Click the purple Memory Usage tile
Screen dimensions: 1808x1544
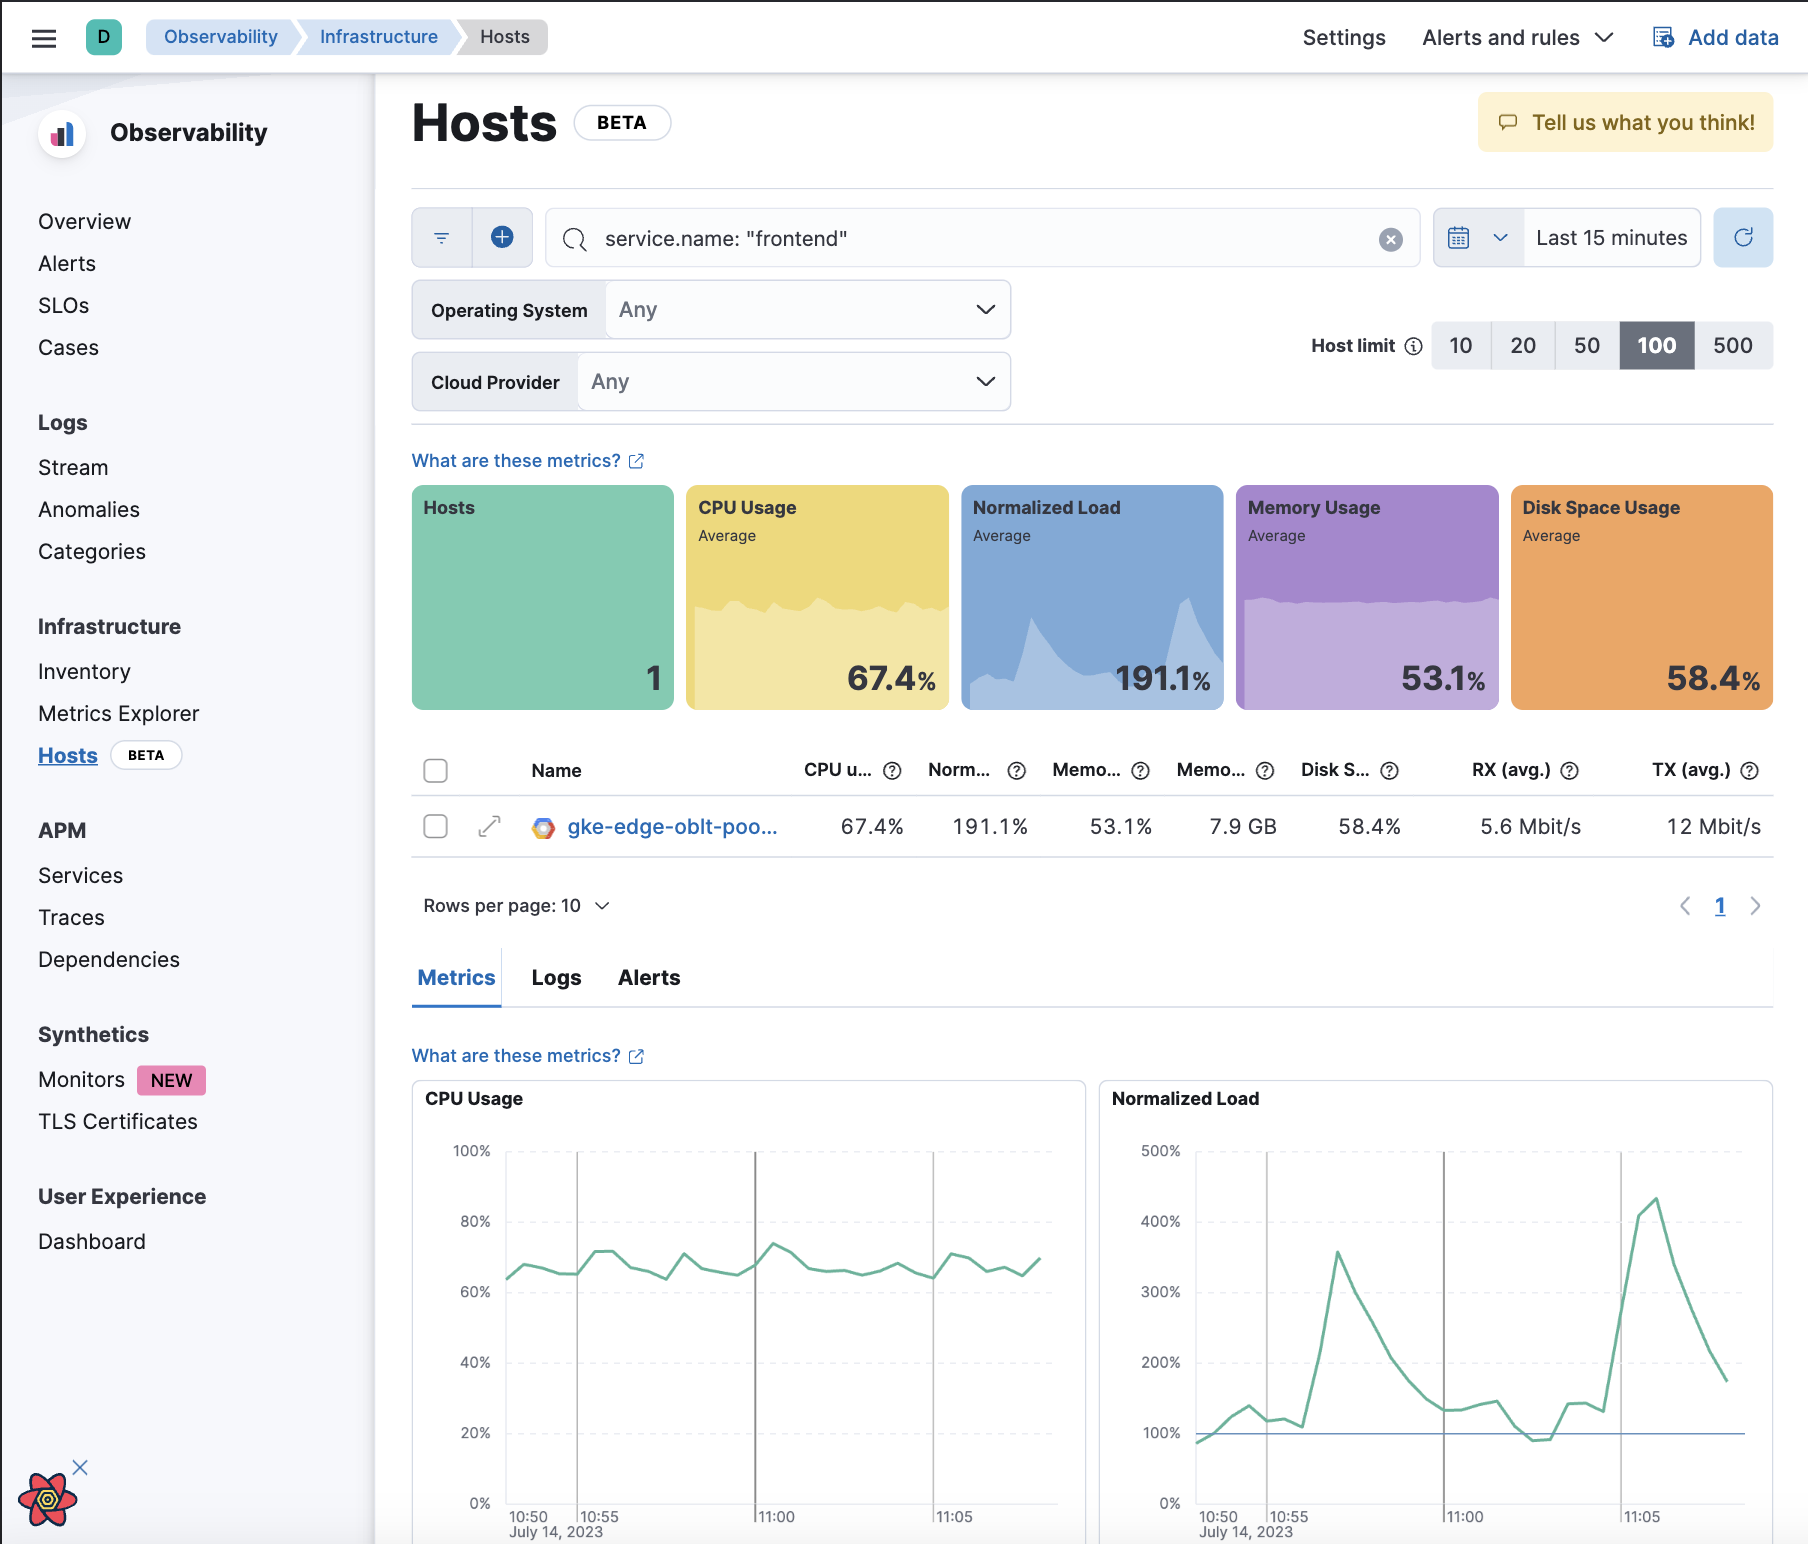1367,598
